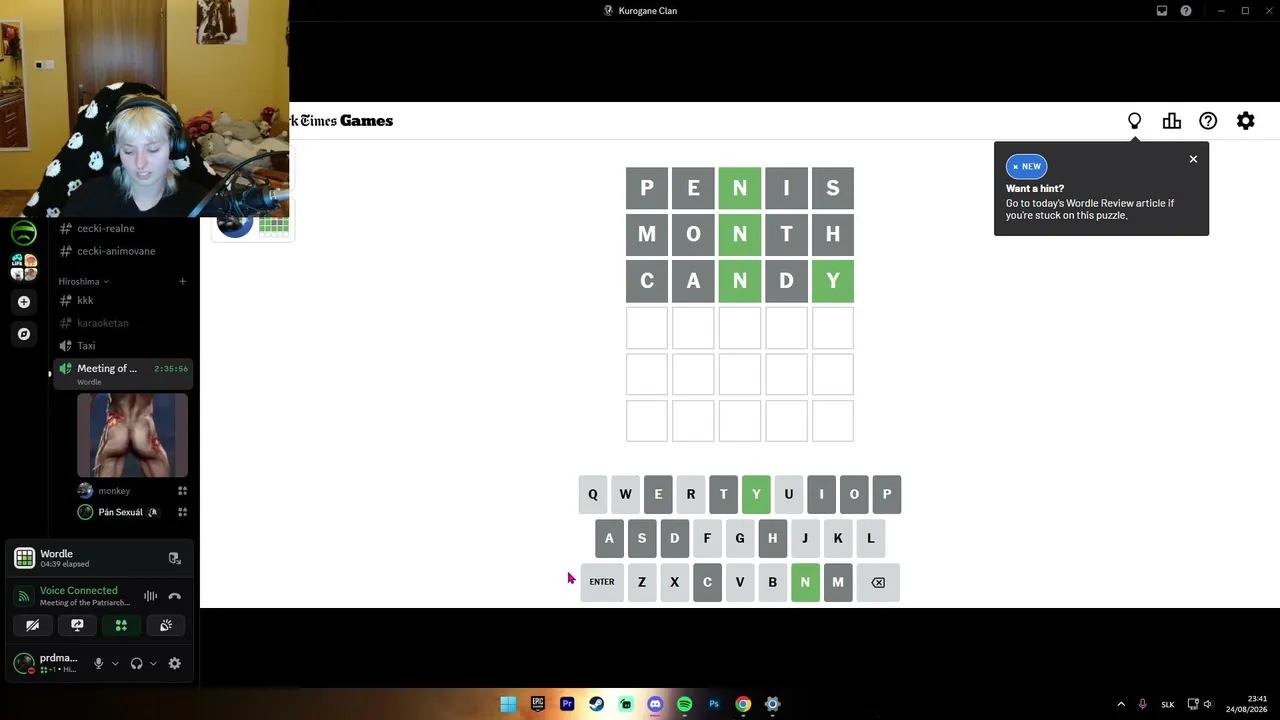Open the activity preview thumbnail

[x=132, y=435]
